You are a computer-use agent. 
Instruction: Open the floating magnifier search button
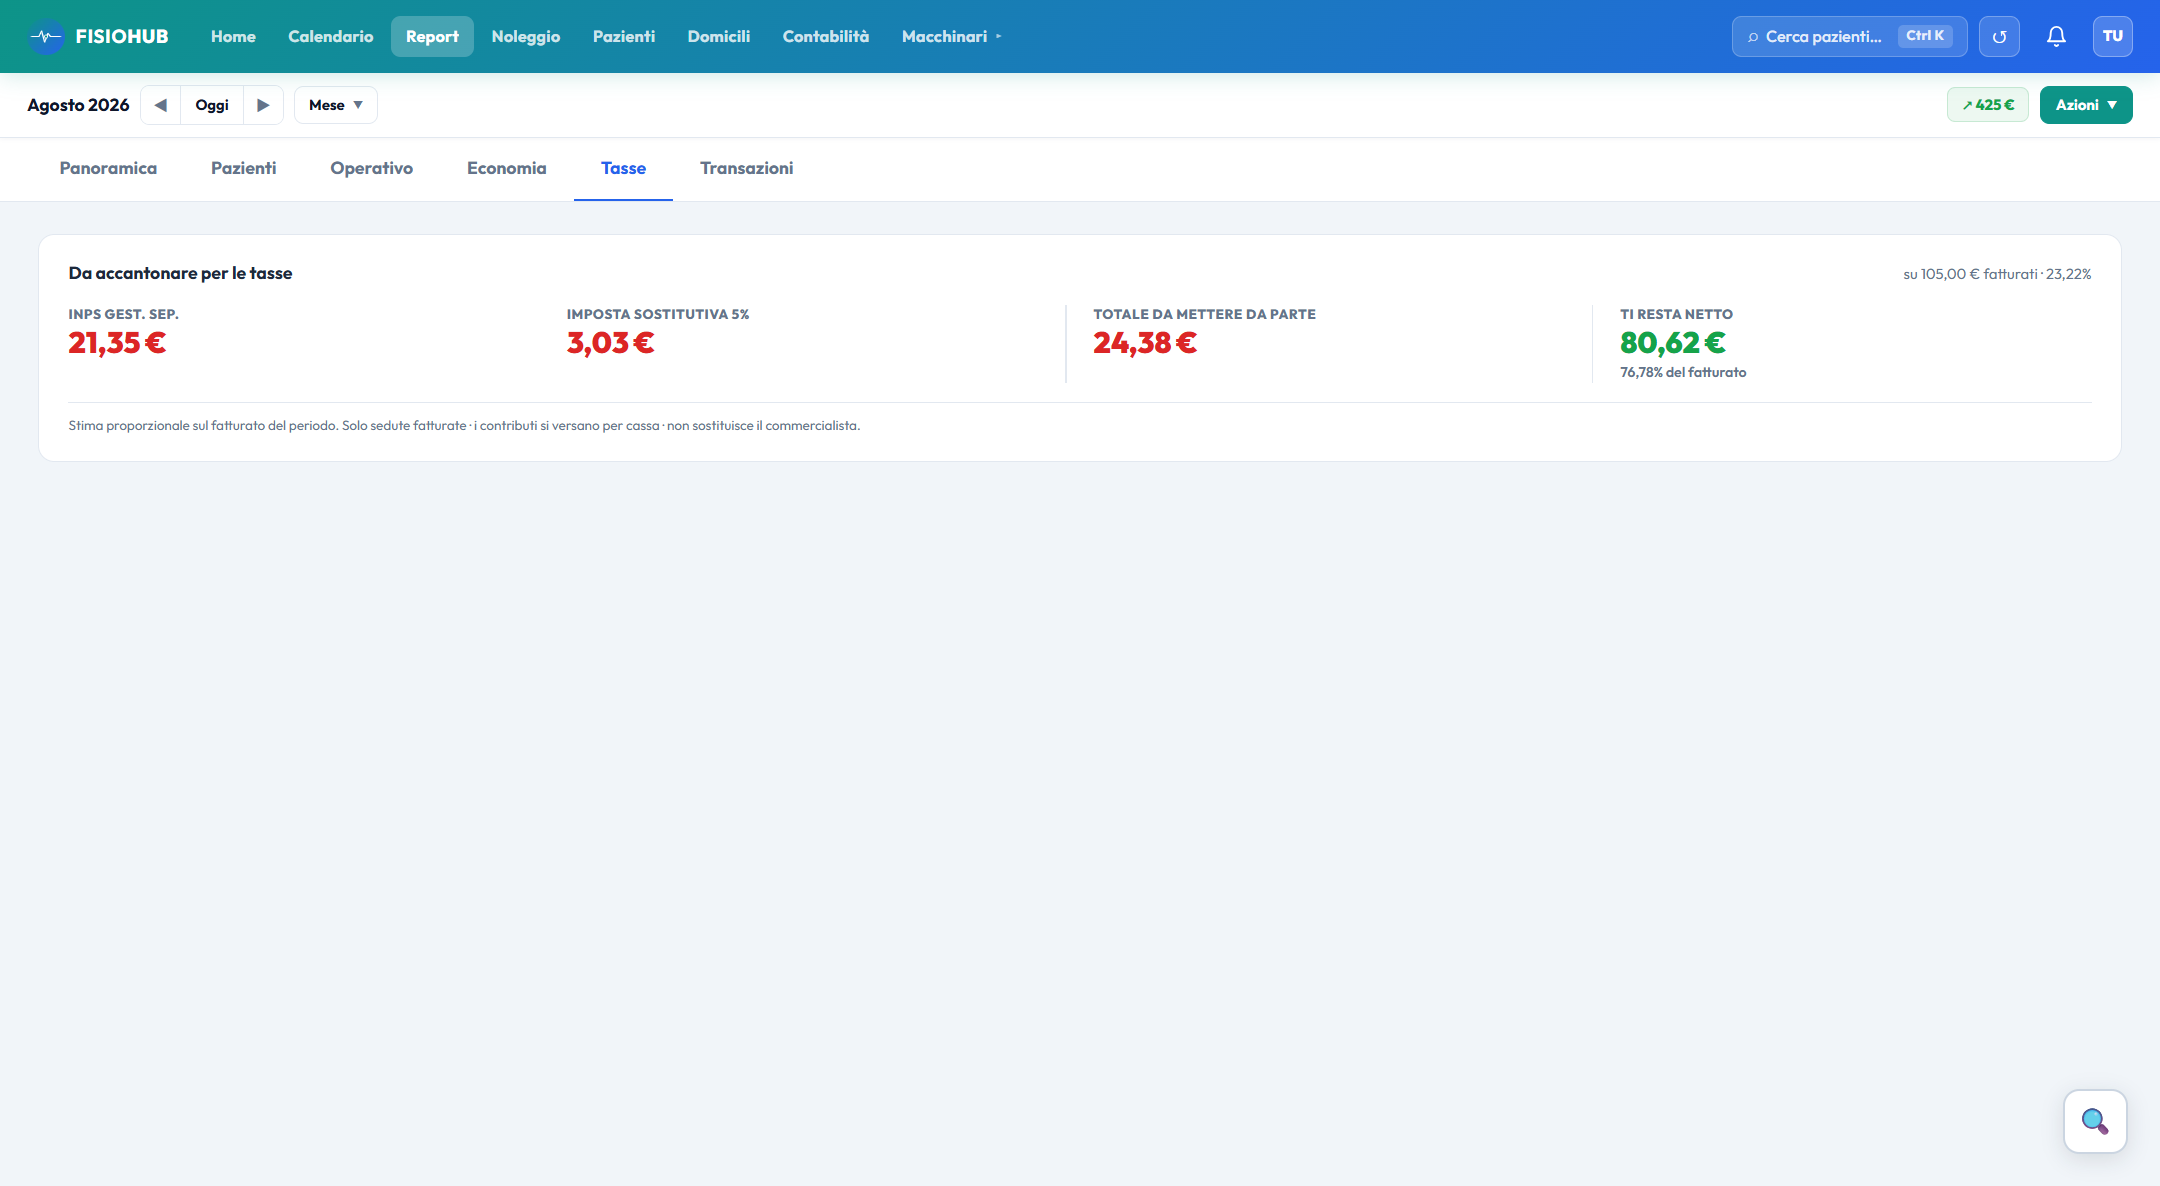2095,1121
